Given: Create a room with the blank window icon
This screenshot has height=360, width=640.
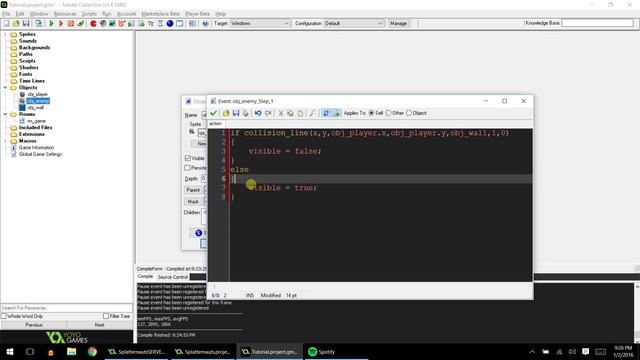Looking at the screenshot, I should pos(180,24).
